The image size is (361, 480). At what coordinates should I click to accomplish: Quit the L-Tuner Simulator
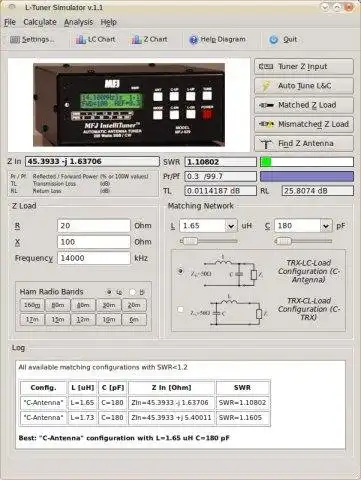[x=283, y=40]
